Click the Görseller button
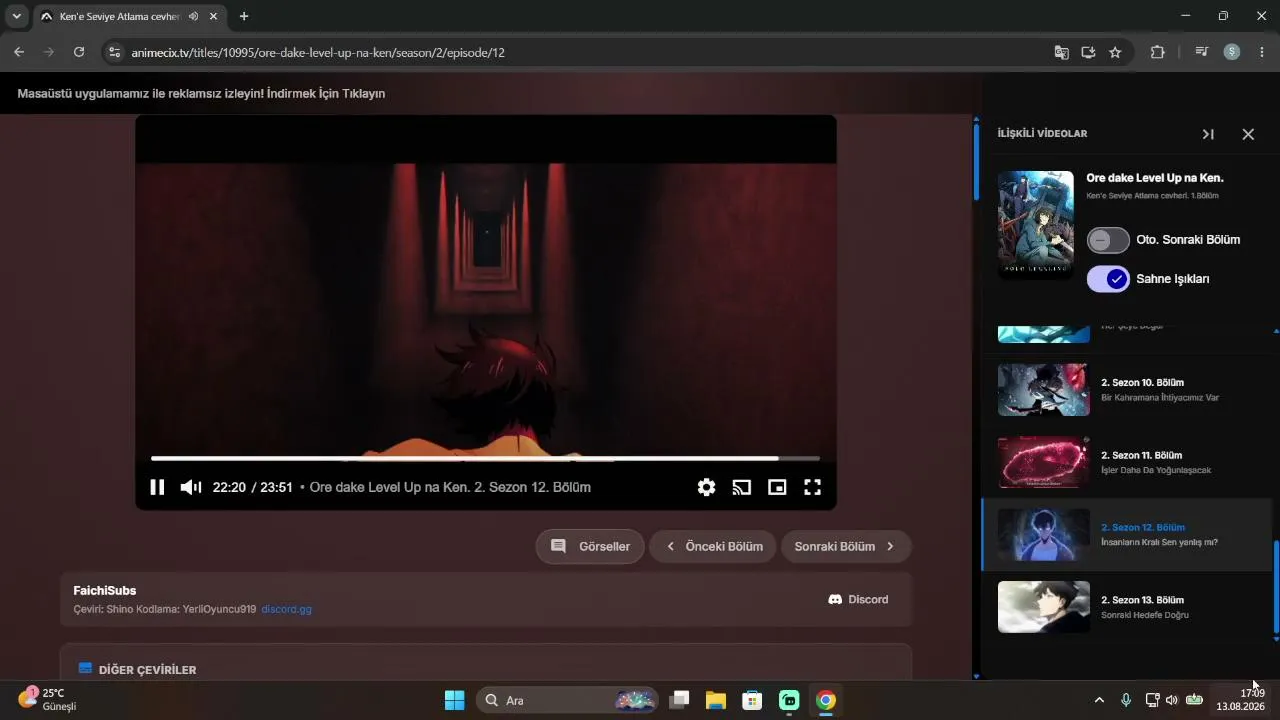Image resolution: width=1280 pixels, height=720 pixels. tap(590, 547)
